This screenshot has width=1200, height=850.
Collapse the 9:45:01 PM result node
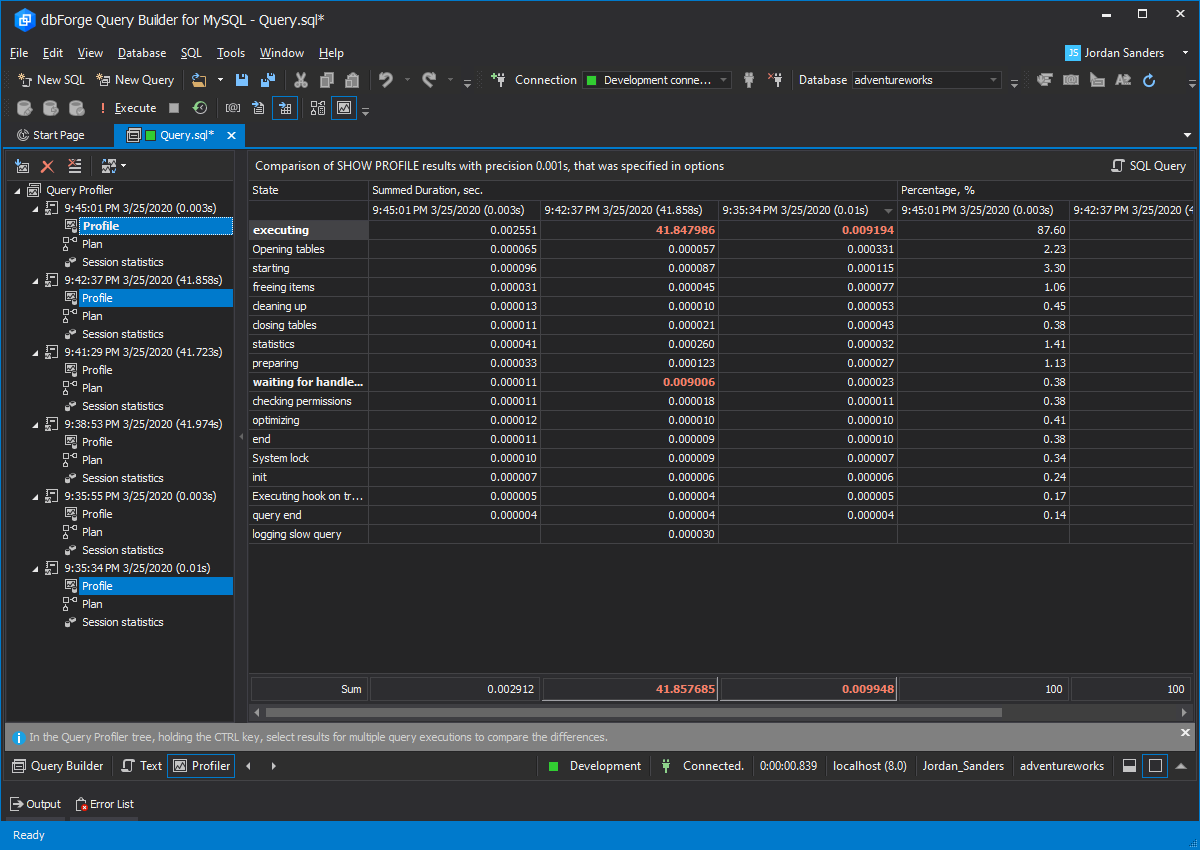pos(36,208)
